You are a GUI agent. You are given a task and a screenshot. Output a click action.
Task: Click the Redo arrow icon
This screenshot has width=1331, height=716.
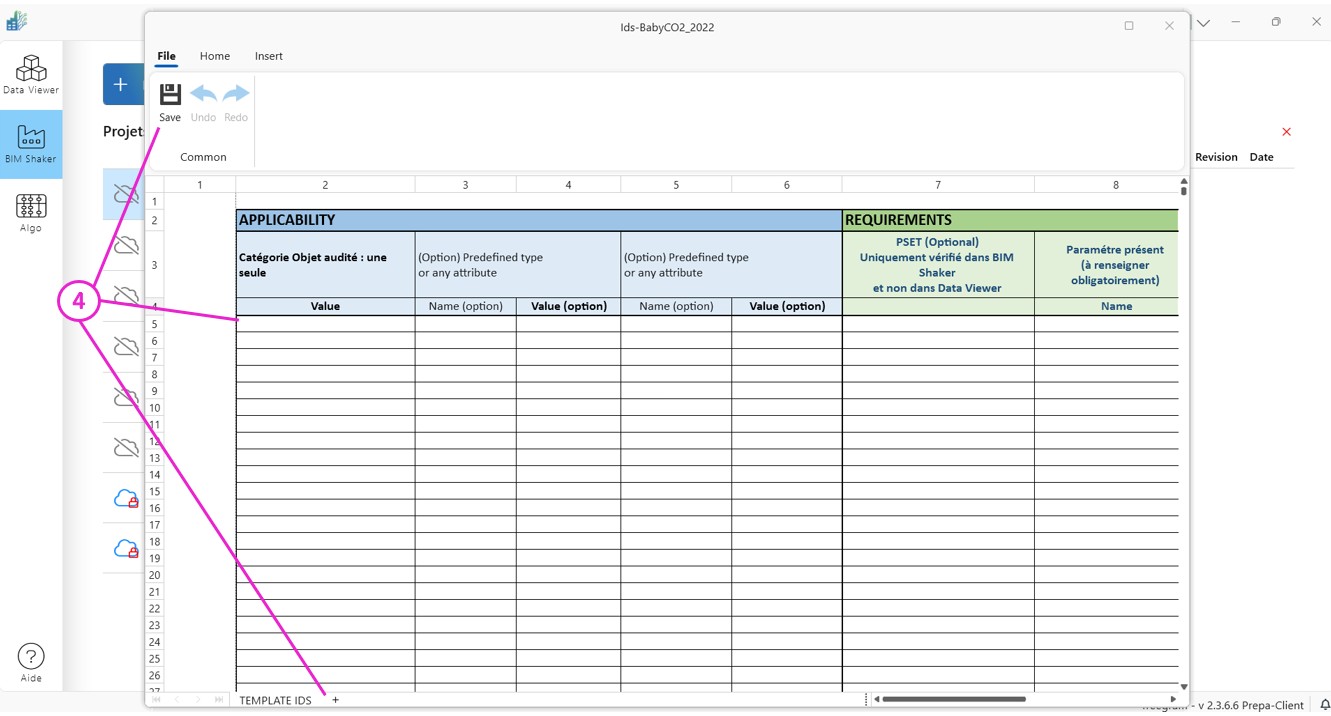tap(236, 95)
